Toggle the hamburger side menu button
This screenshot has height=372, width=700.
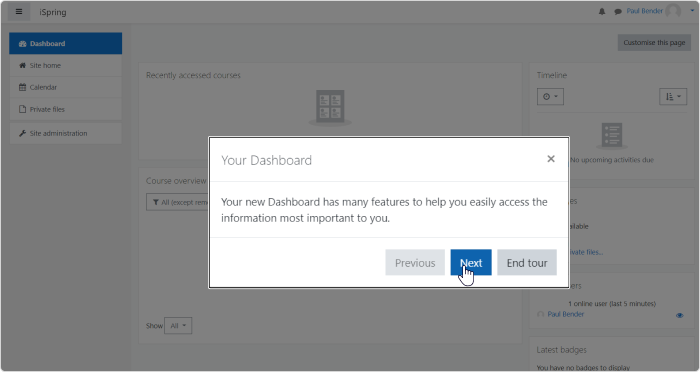19,12
